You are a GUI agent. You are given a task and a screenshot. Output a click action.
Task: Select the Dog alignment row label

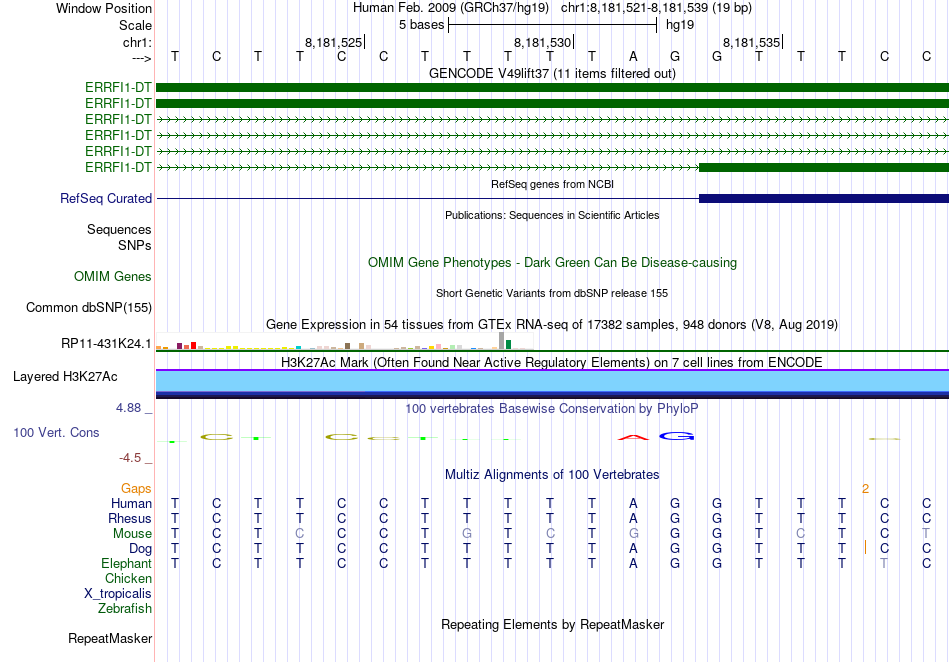pos(141,549)
